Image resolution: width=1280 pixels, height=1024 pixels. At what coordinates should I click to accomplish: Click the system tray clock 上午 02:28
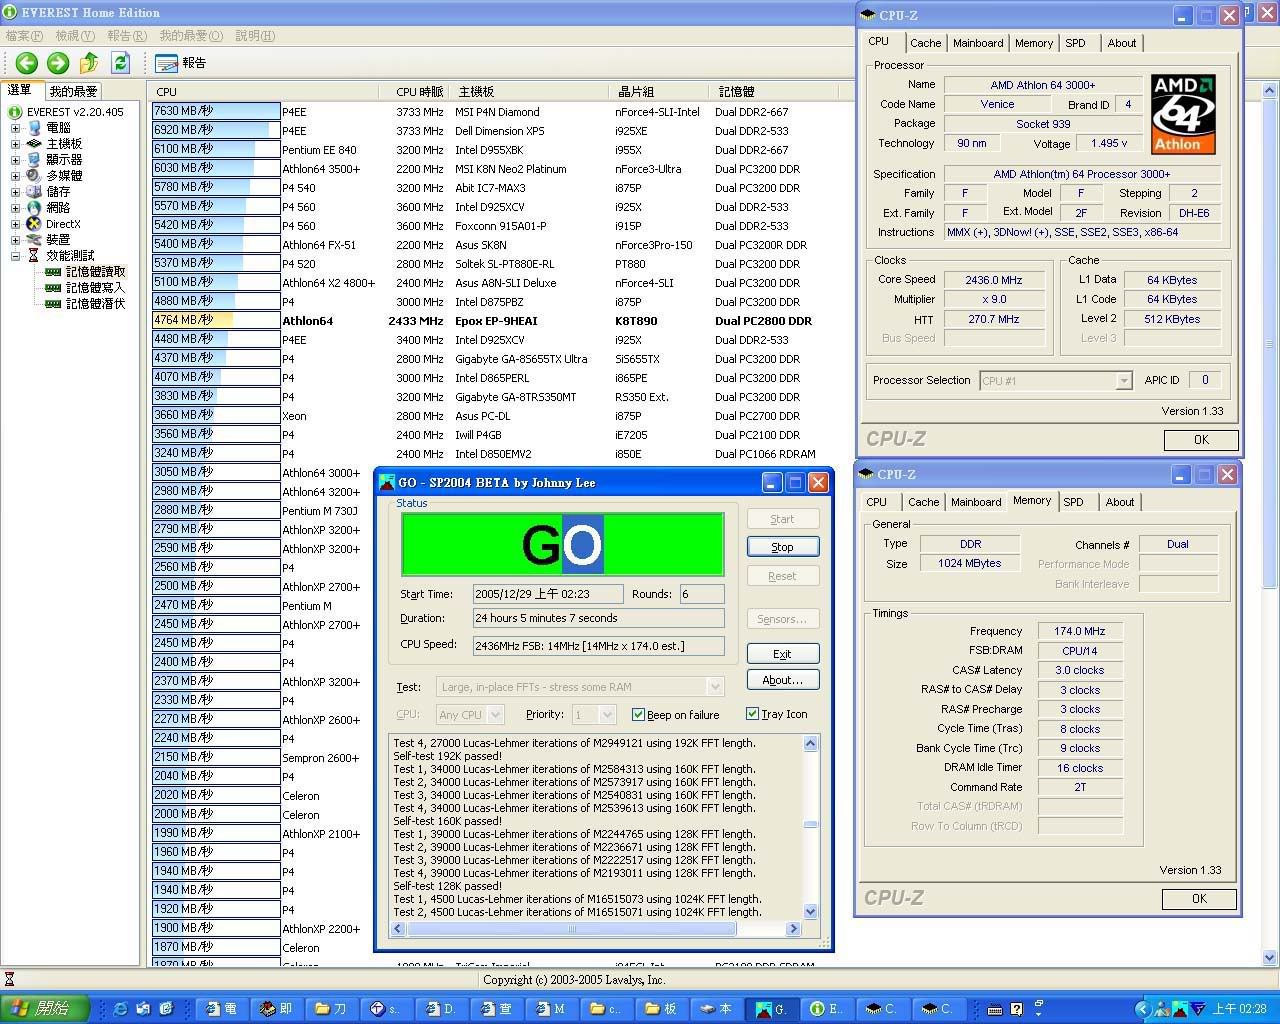pyautogui.click(x=1240, y=1009)
